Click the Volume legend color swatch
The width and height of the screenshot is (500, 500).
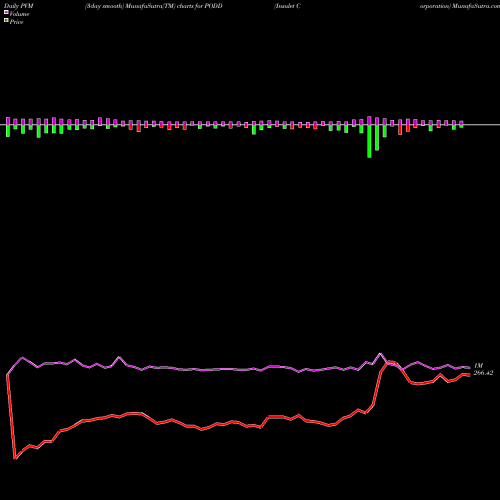[x=6, y=12]
